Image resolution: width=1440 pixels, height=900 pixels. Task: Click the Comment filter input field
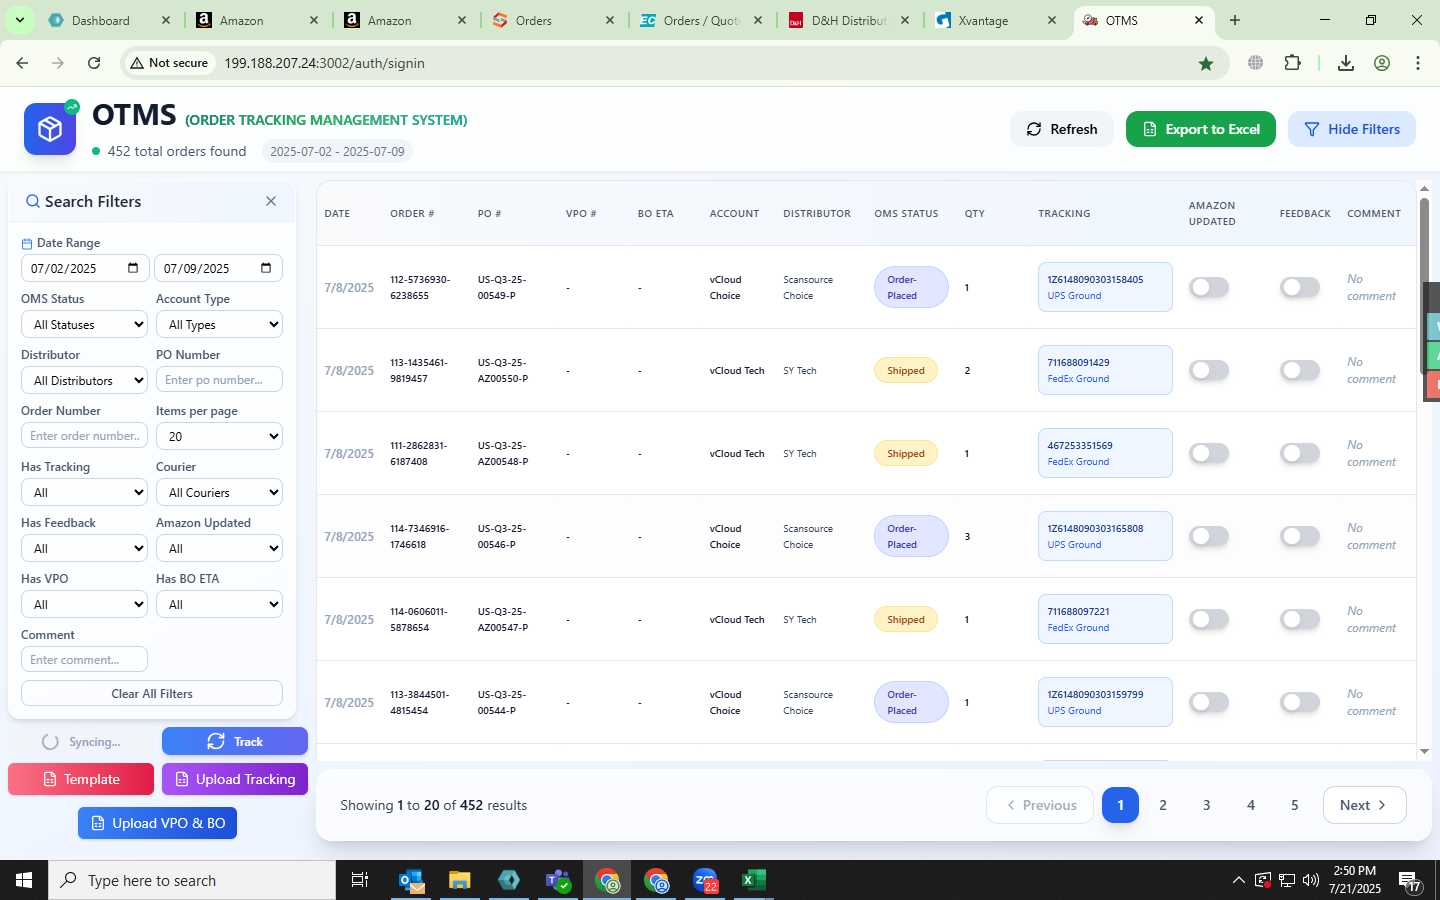point(84,660)
